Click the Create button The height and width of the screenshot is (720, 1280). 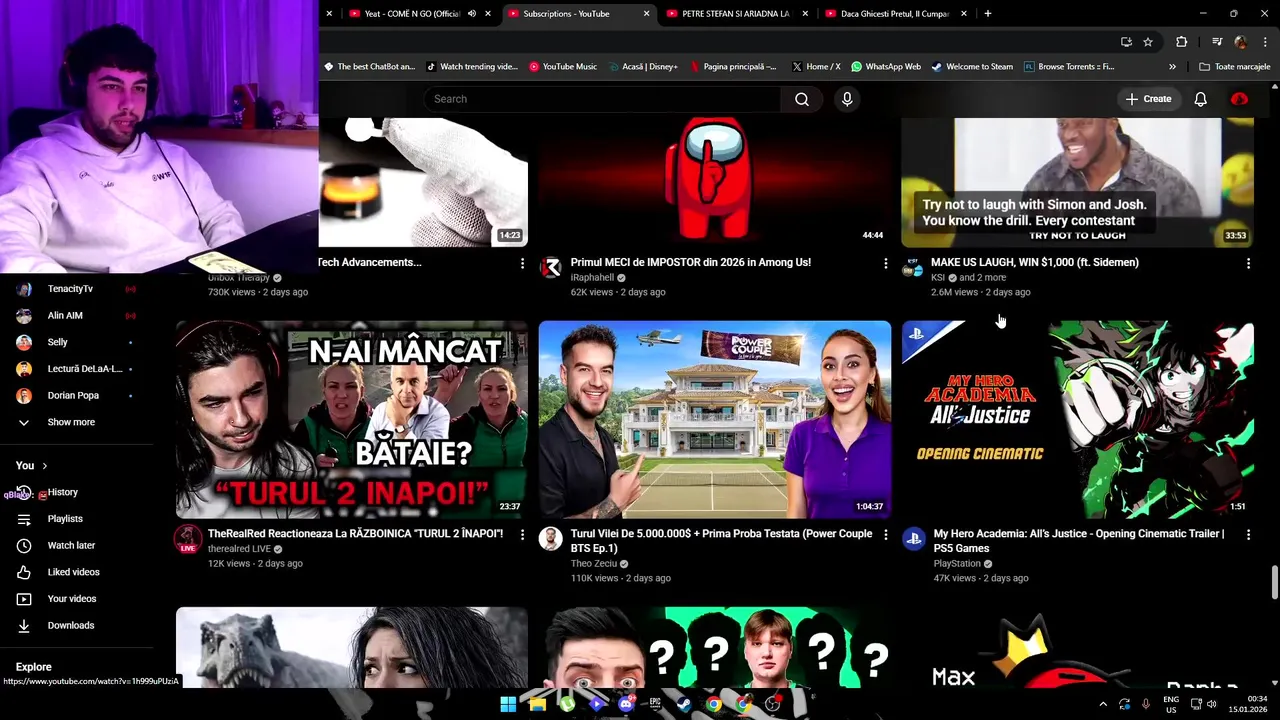click(1148, 99)
